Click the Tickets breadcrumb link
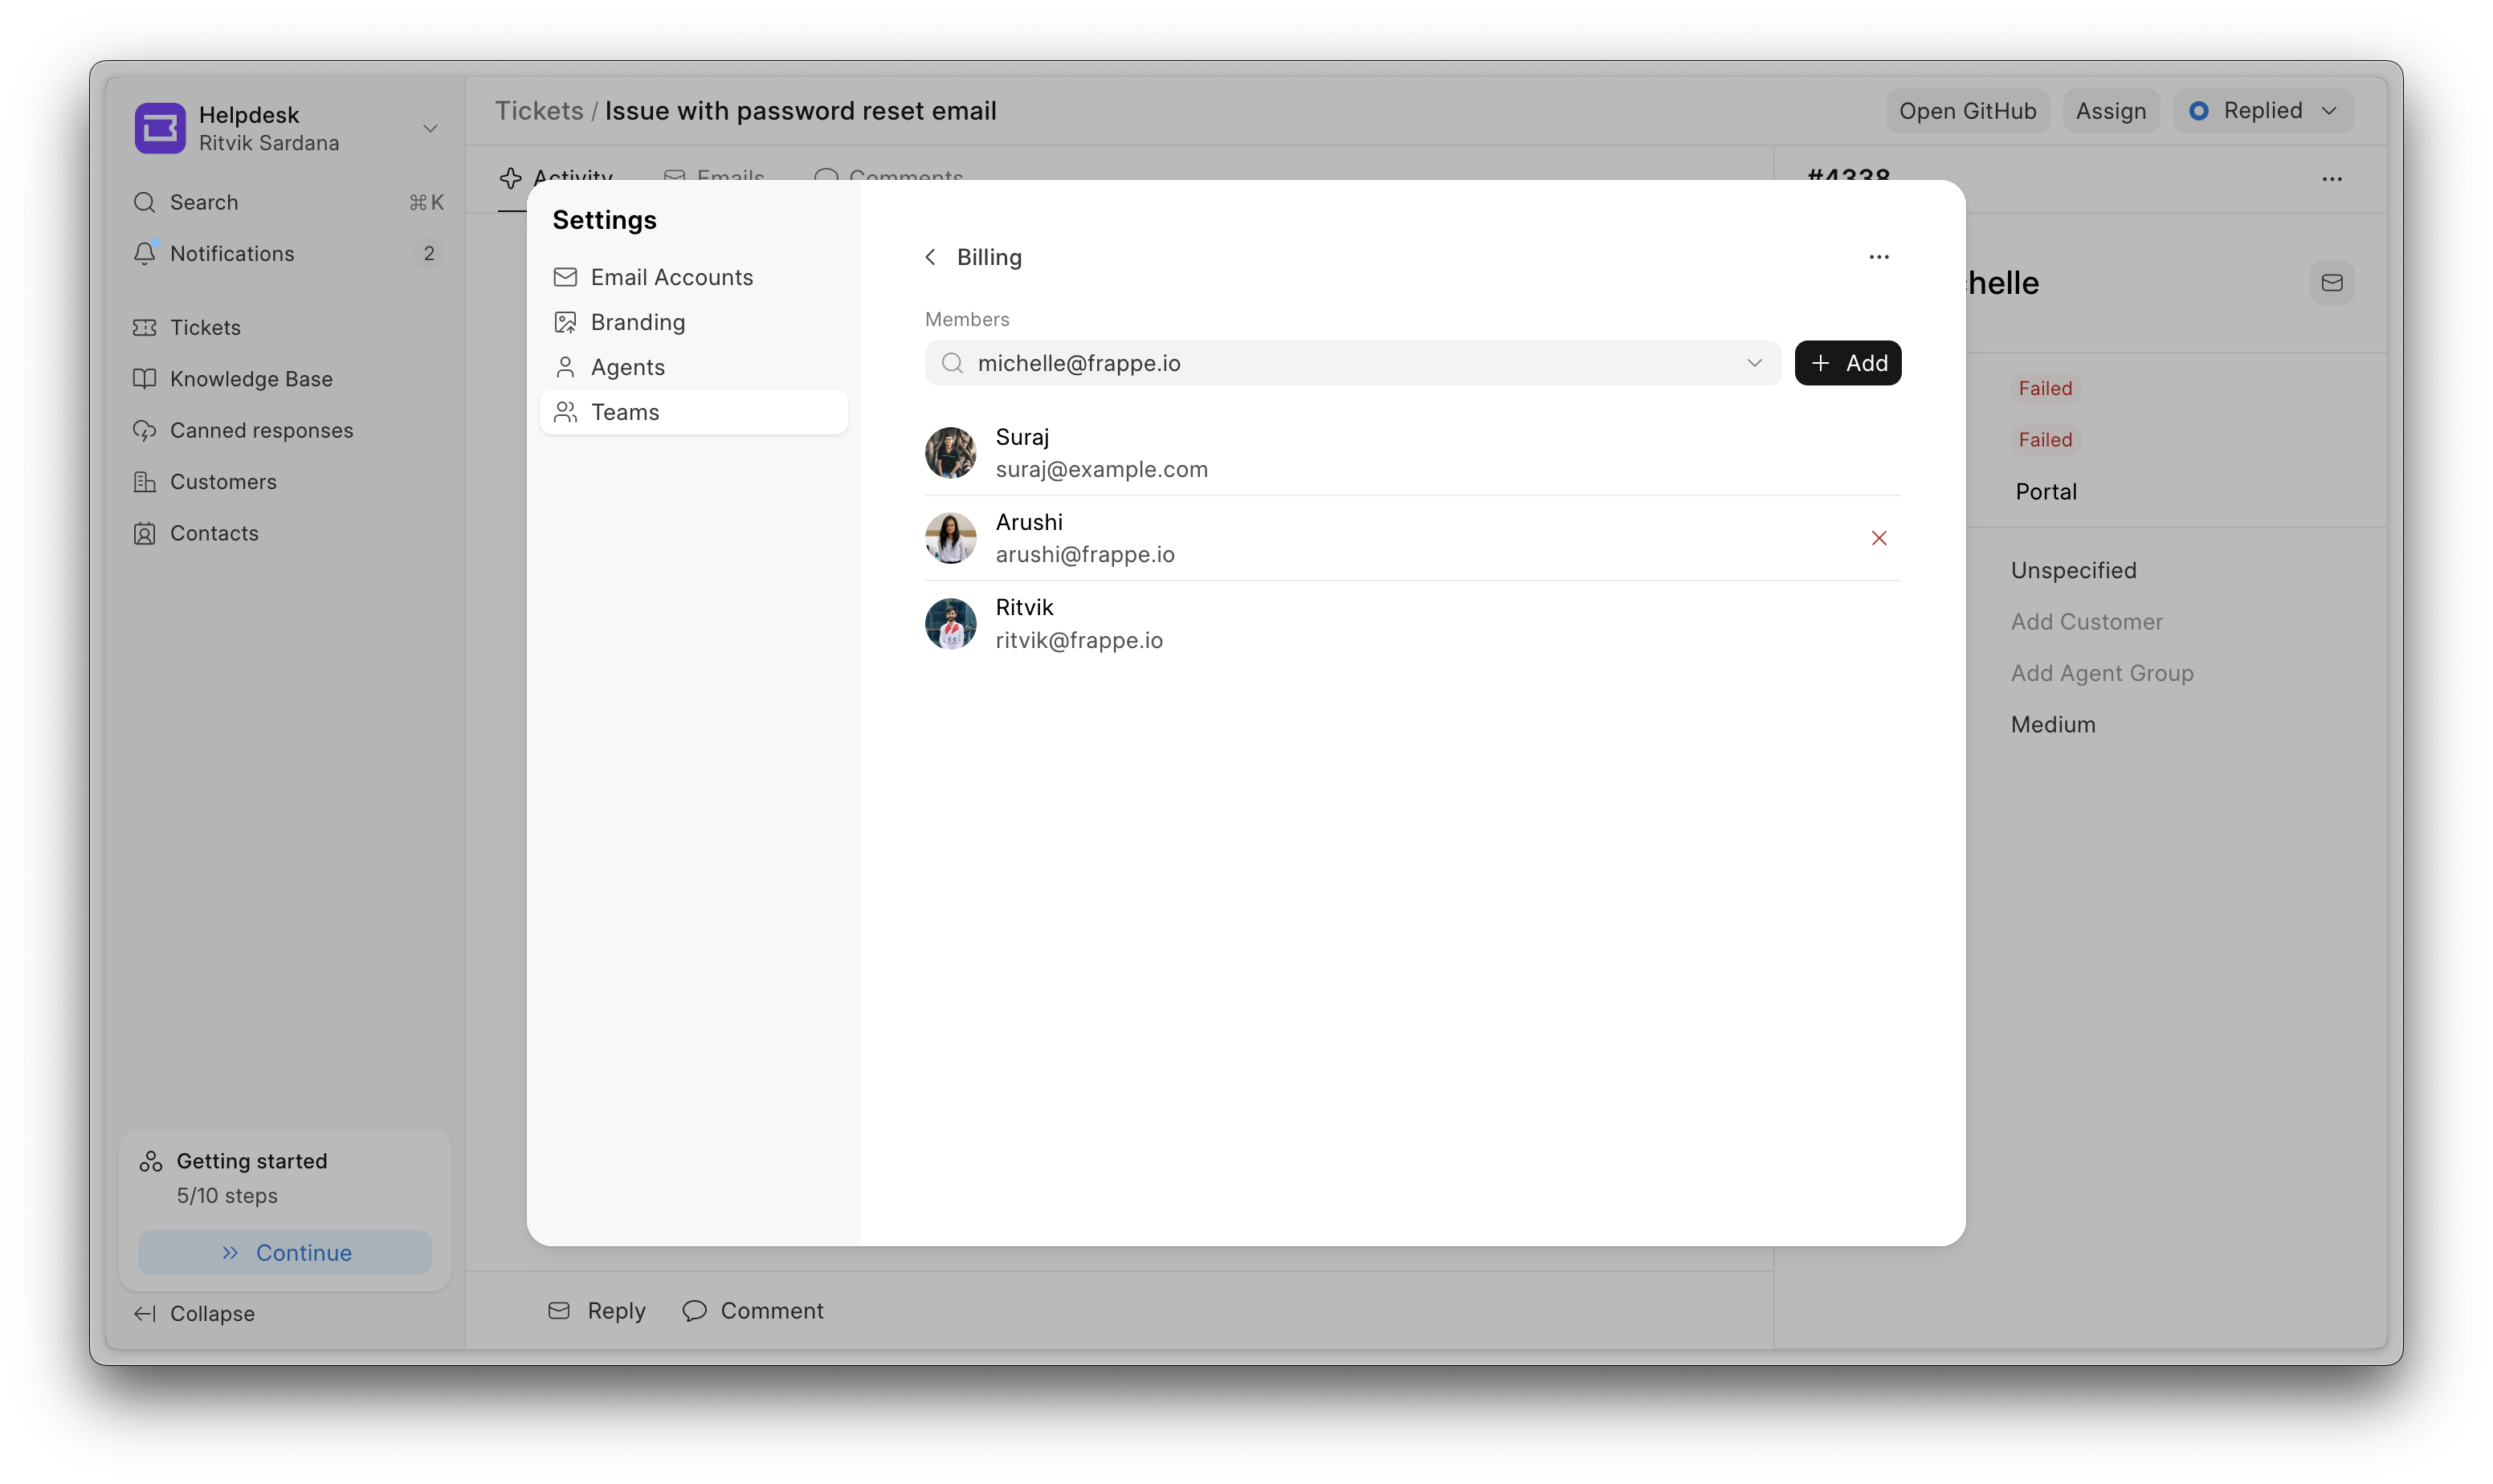 coord(539,111)
